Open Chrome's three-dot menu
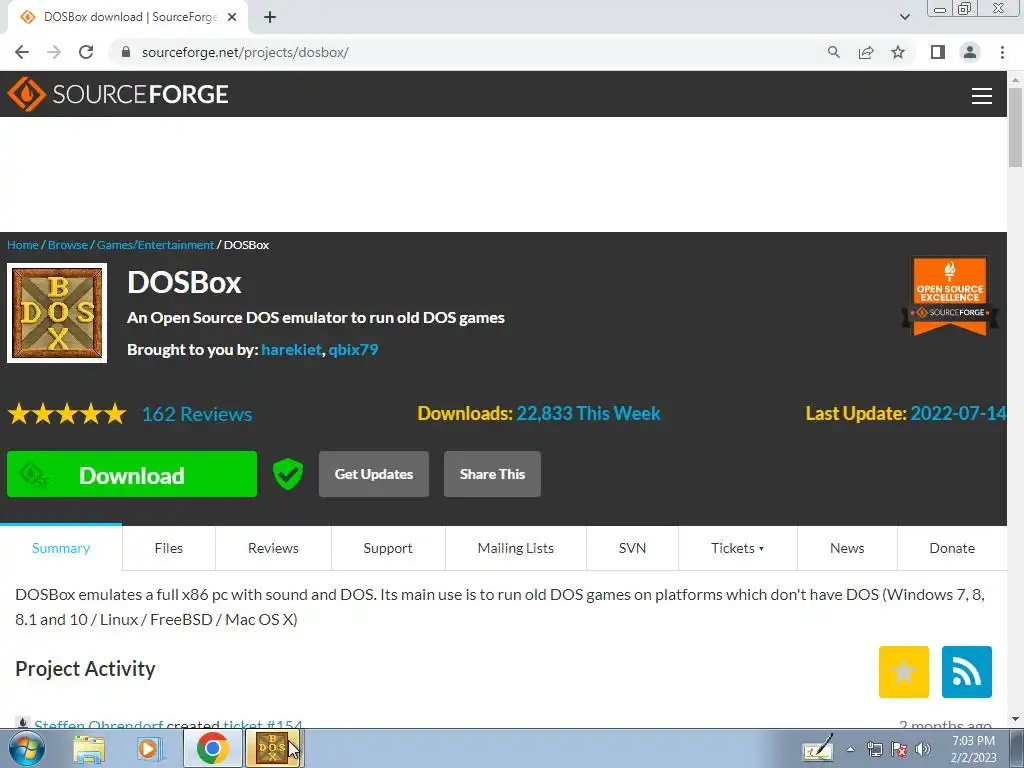The height and width of the screenshot is (768, 1024). pyautogui.click(x=1002, y=52)
